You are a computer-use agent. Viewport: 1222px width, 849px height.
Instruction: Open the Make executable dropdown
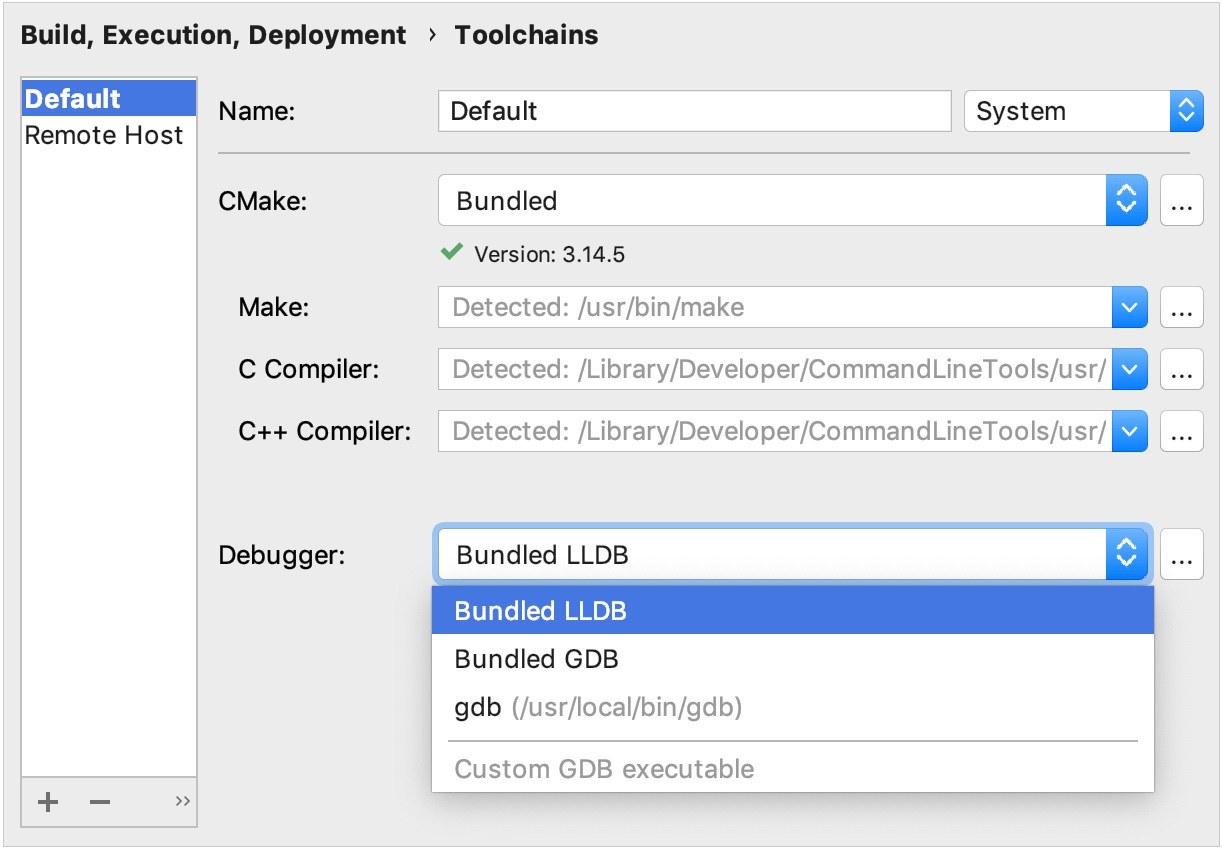pos(1129,307)
